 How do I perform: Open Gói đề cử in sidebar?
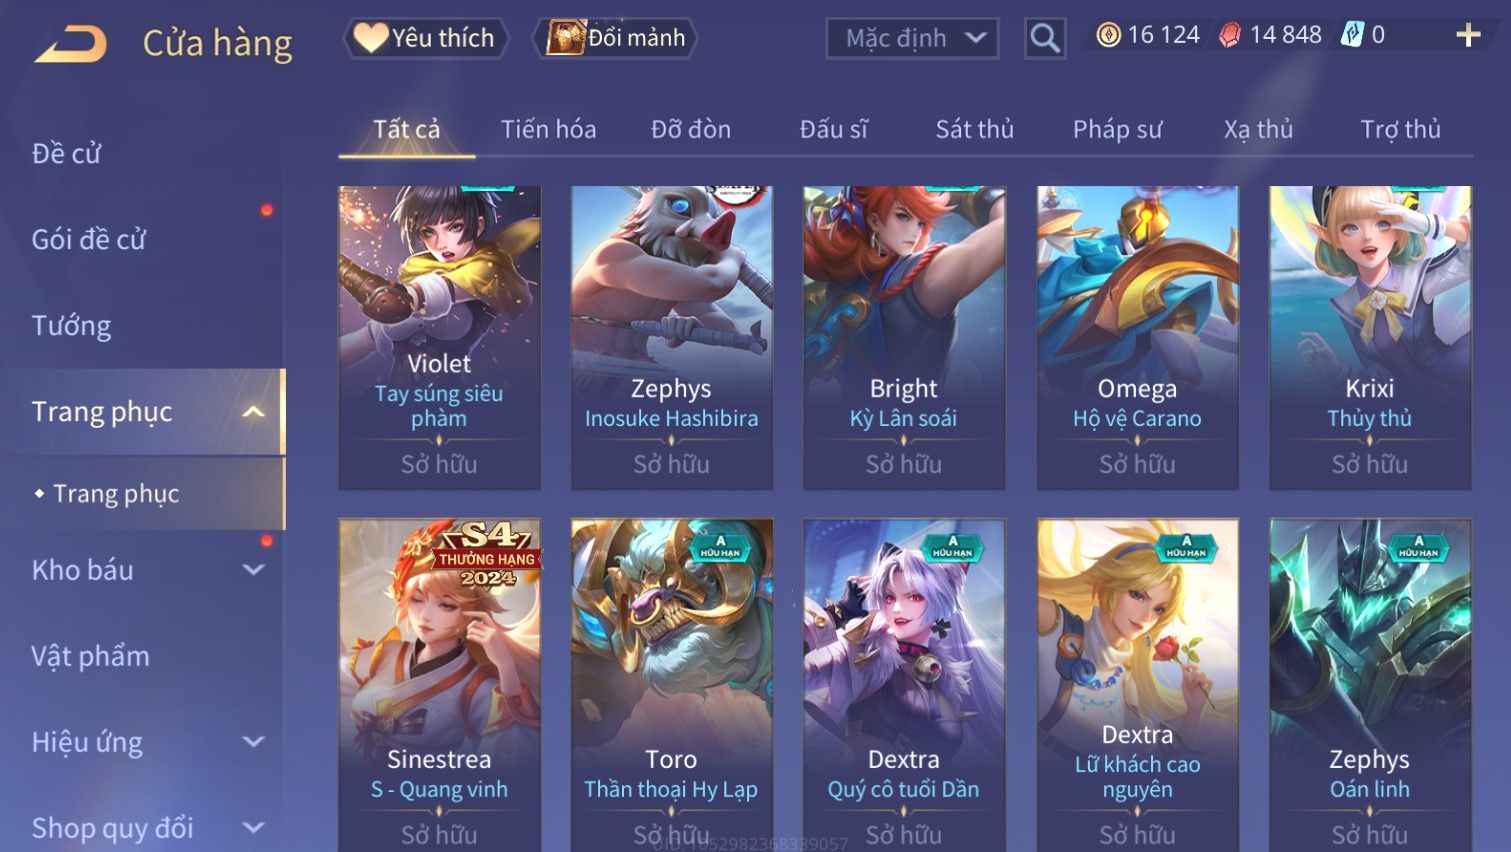88,240
